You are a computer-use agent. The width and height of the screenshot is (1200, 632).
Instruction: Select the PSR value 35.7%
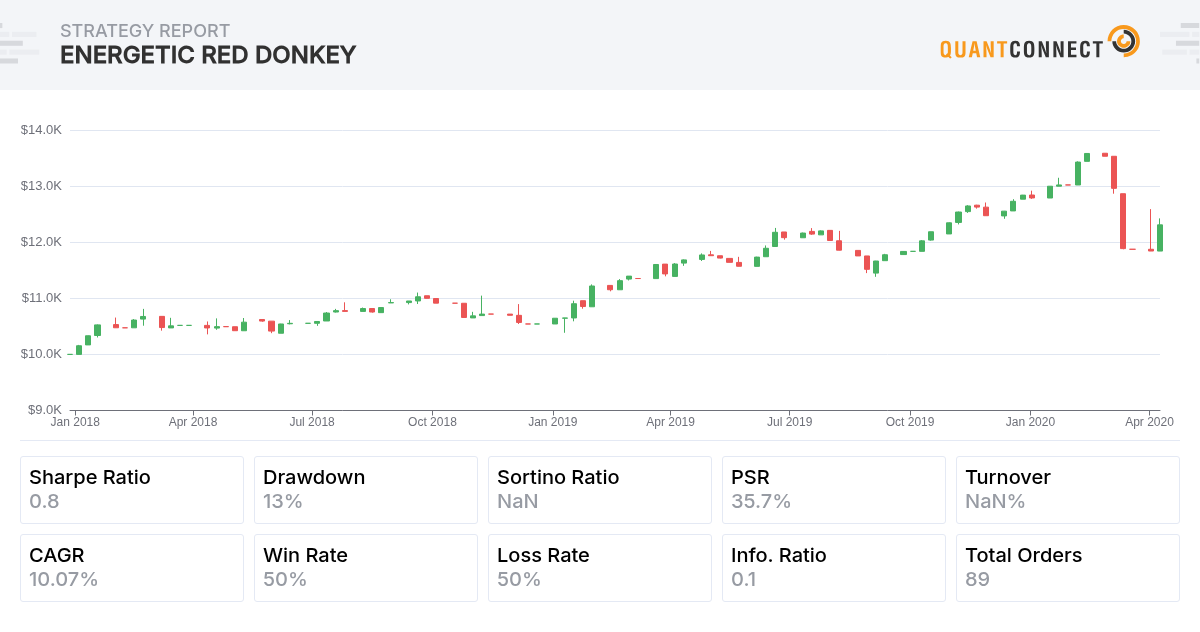pos(761,501)
